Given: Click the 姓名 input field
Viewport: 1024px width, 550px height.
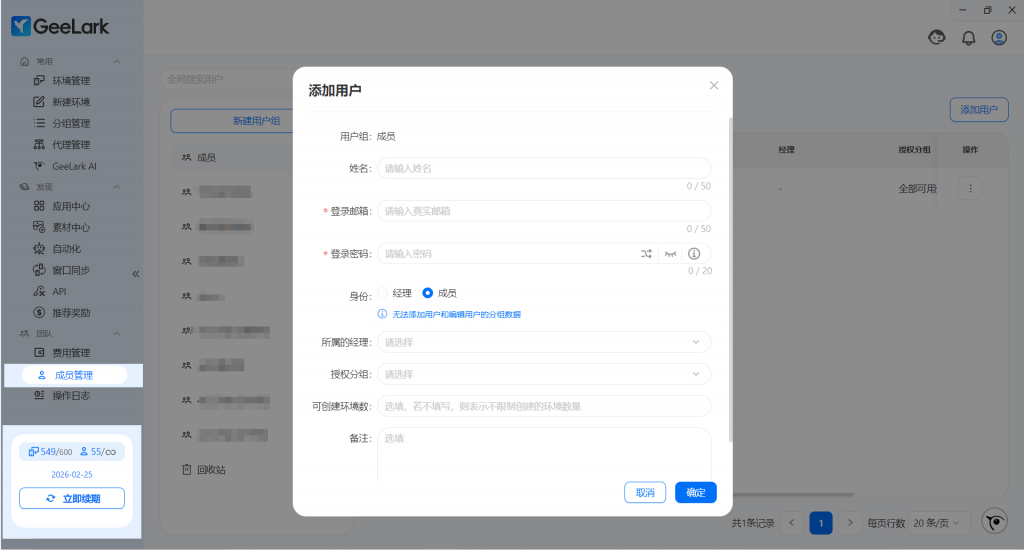Looking at the screenshot, I should pyautogui.click(x=544, y=168).
